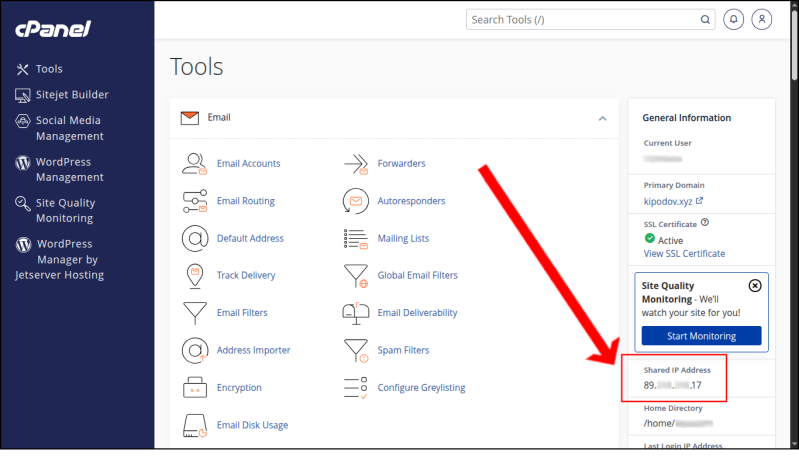
Task: Click the Start Monitoring button
Action: [x=701, y=336]
